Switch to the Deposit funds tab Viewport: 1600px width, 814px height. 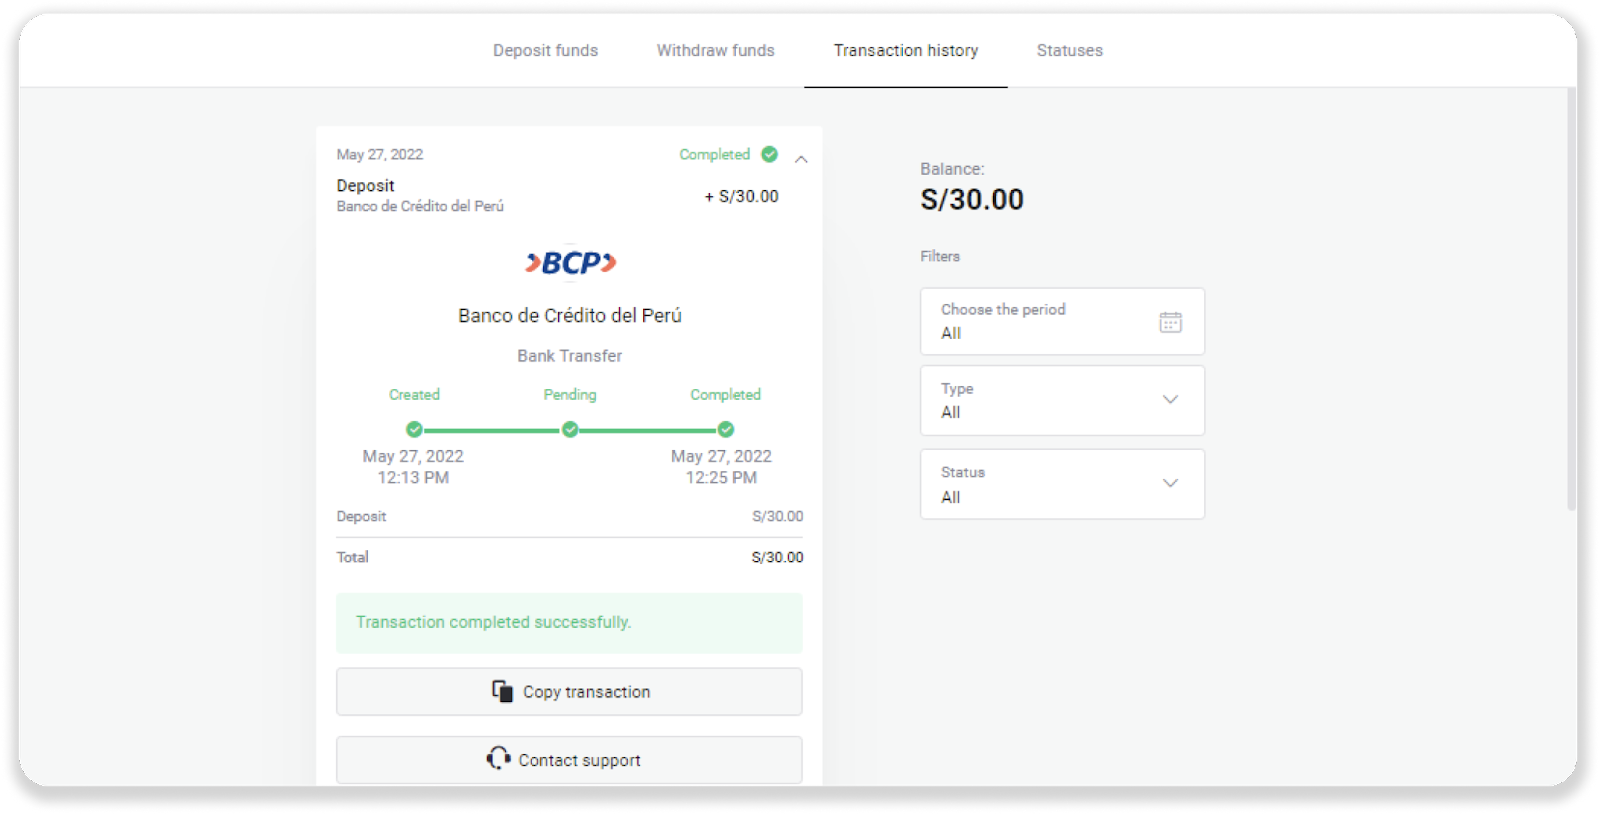[x=545, y=50]
